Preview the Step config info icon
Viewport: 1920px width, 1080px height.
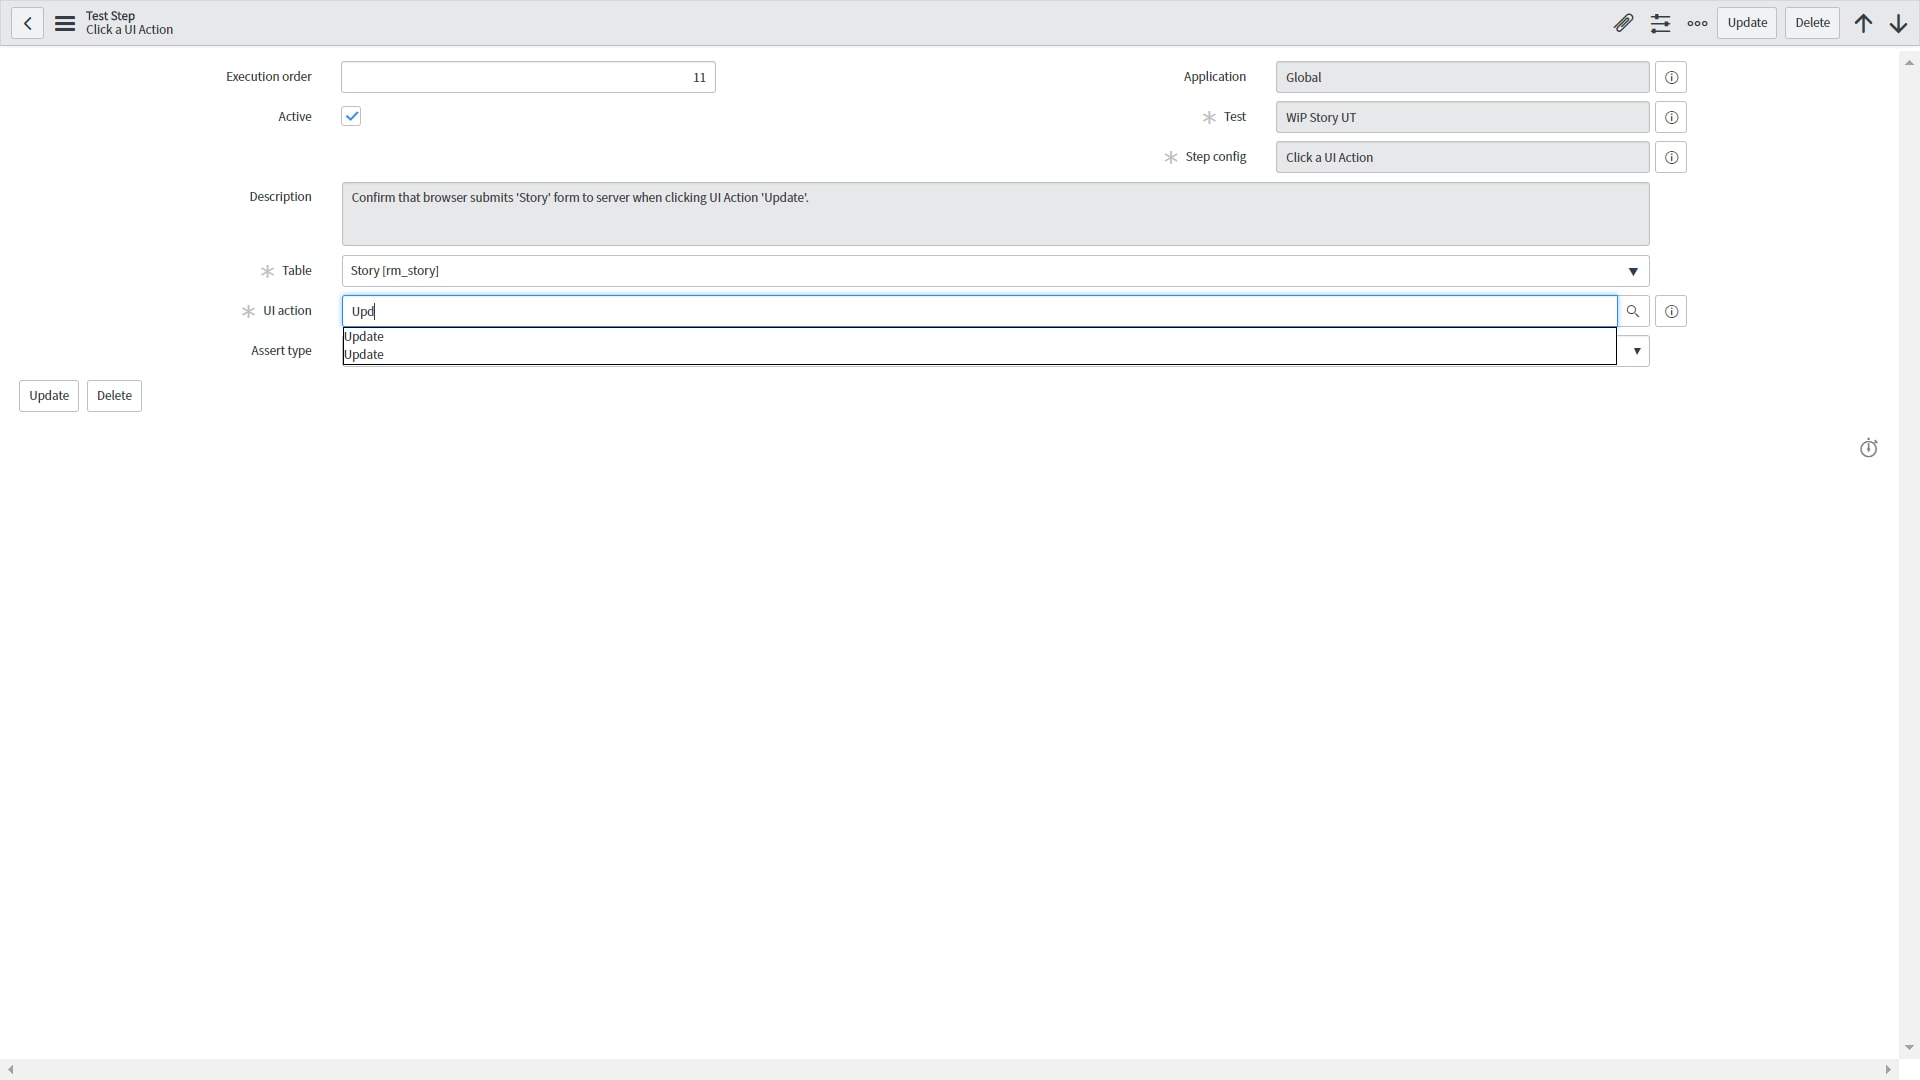(x=1671, y=157)
